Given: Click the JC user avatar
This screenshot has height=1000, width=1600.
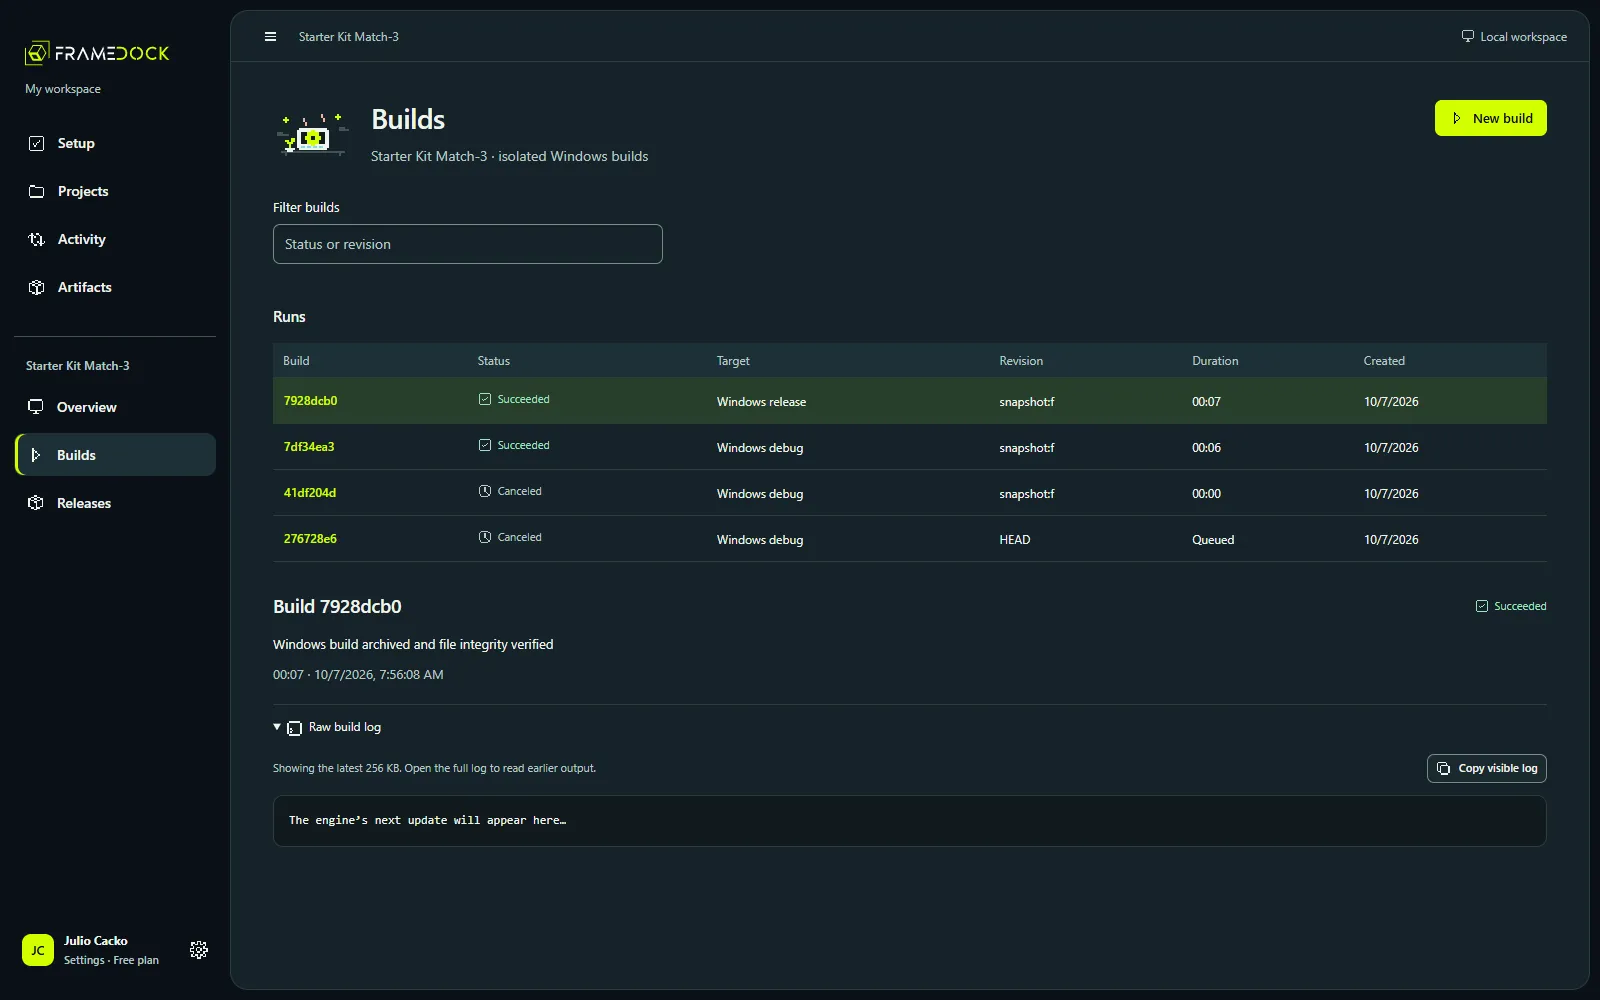Looking at the screenshot, I should (x=38, y=950).
